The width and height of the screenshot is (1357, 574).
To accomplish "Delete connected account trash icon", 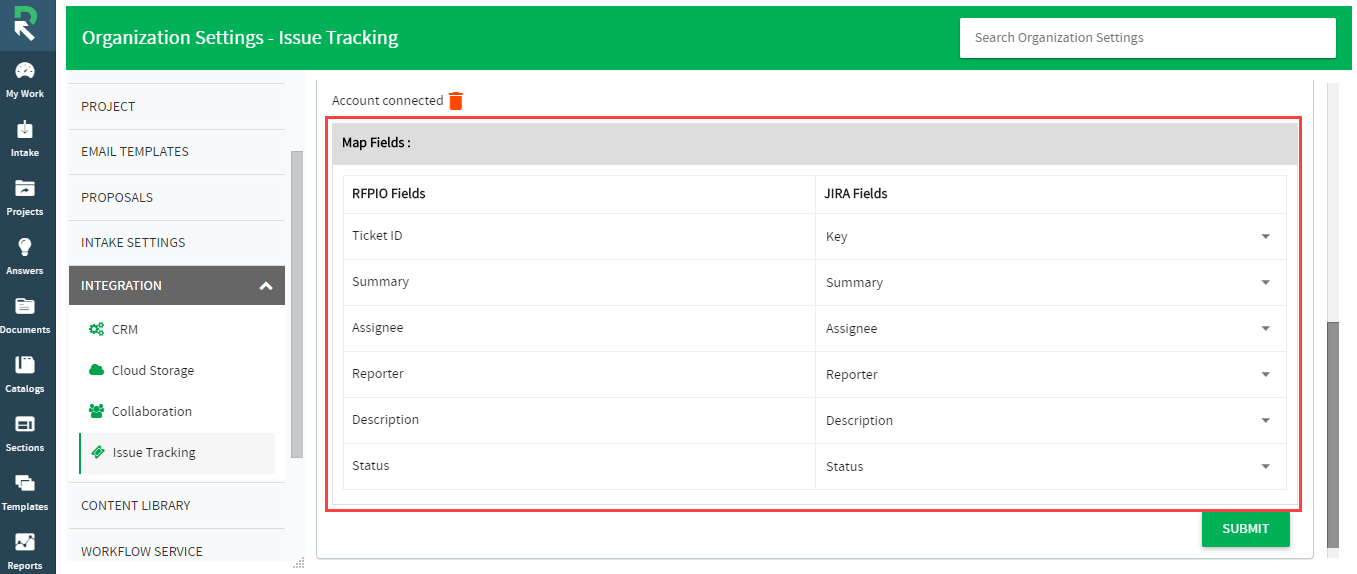I will 456,100.
